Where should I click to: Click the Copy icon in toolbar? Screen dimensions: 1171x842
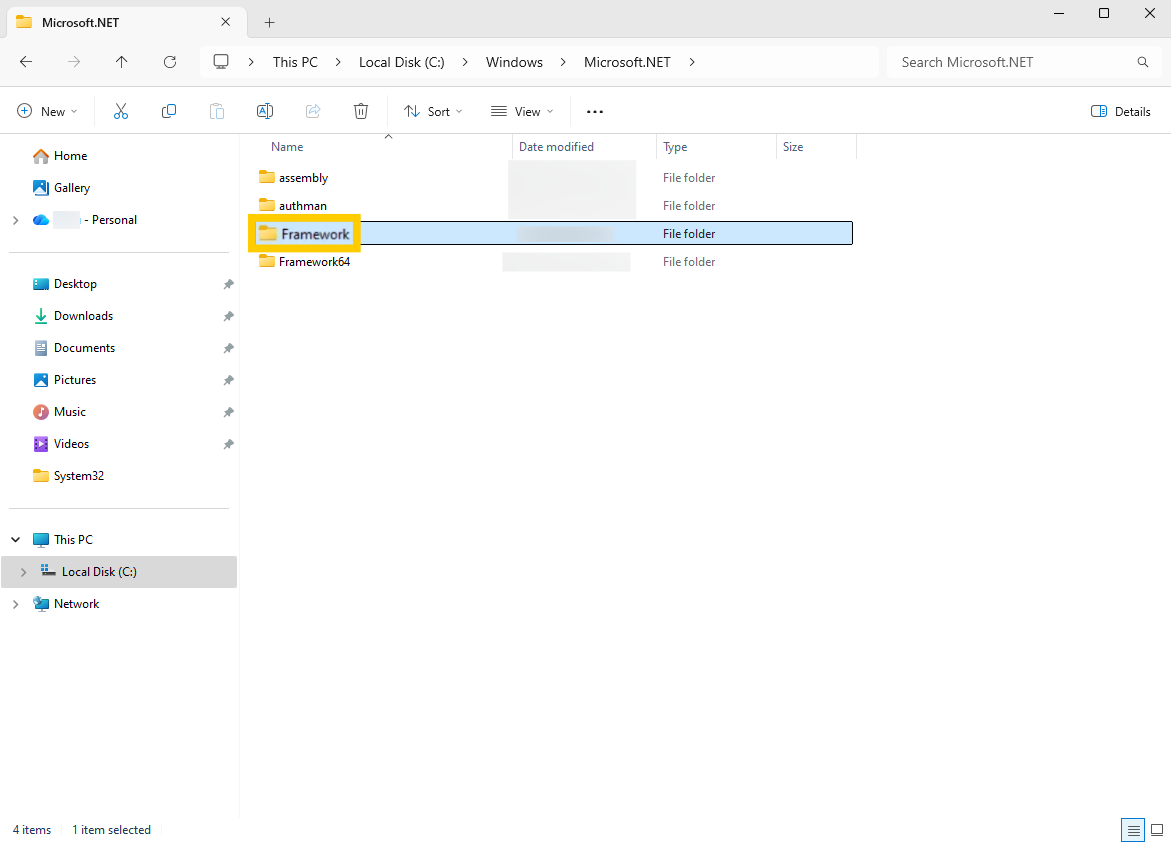click(x=169, y=111)
